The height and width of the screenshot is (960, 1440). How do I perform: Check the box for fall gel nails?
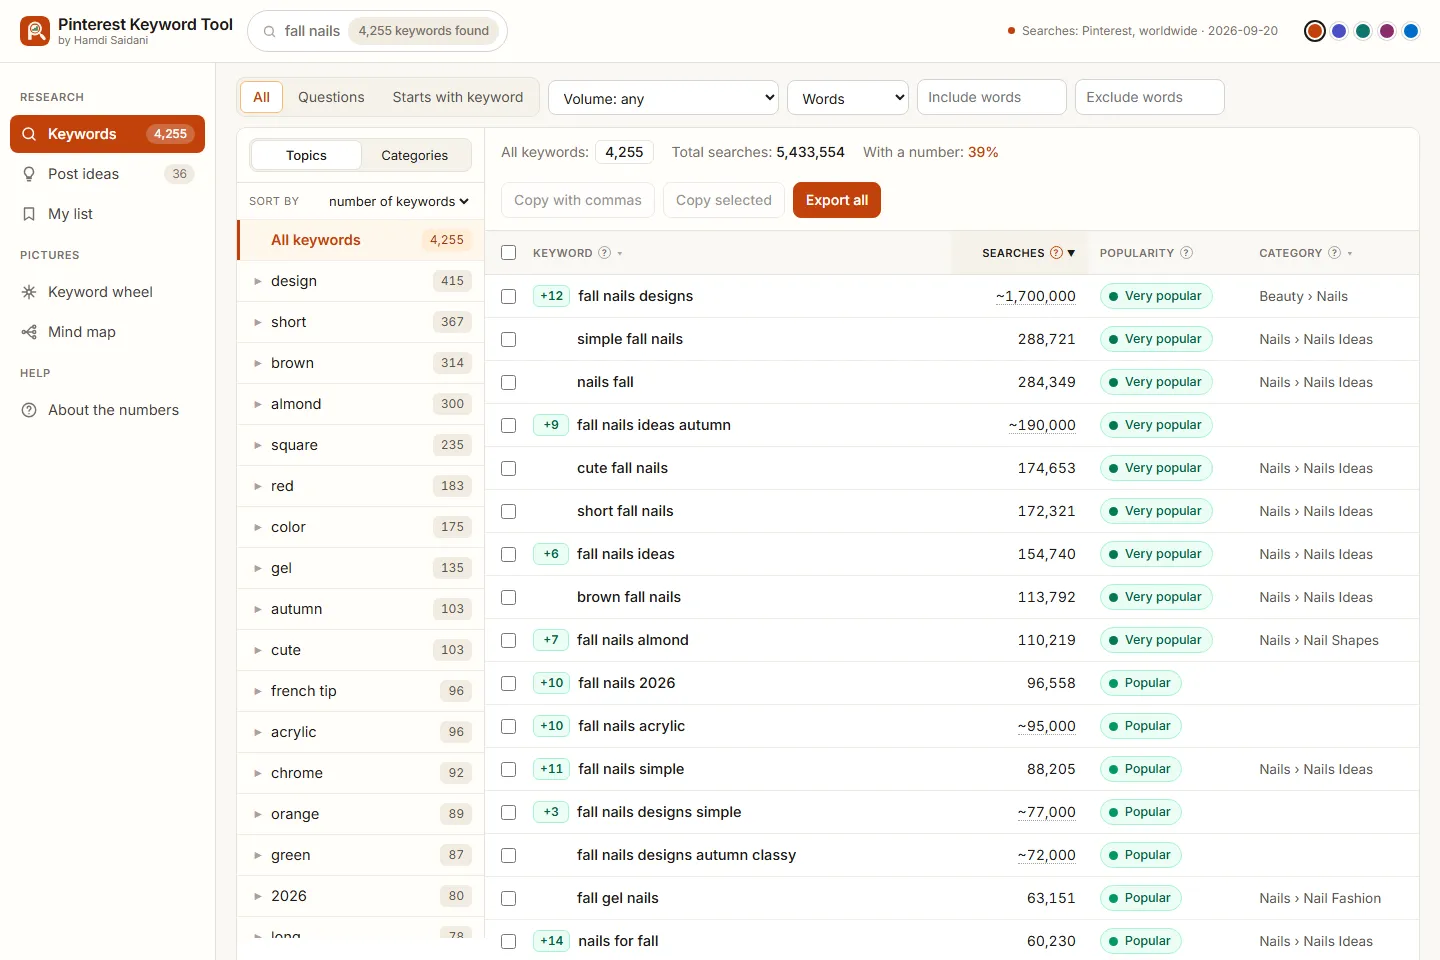[x=508, y=898]
